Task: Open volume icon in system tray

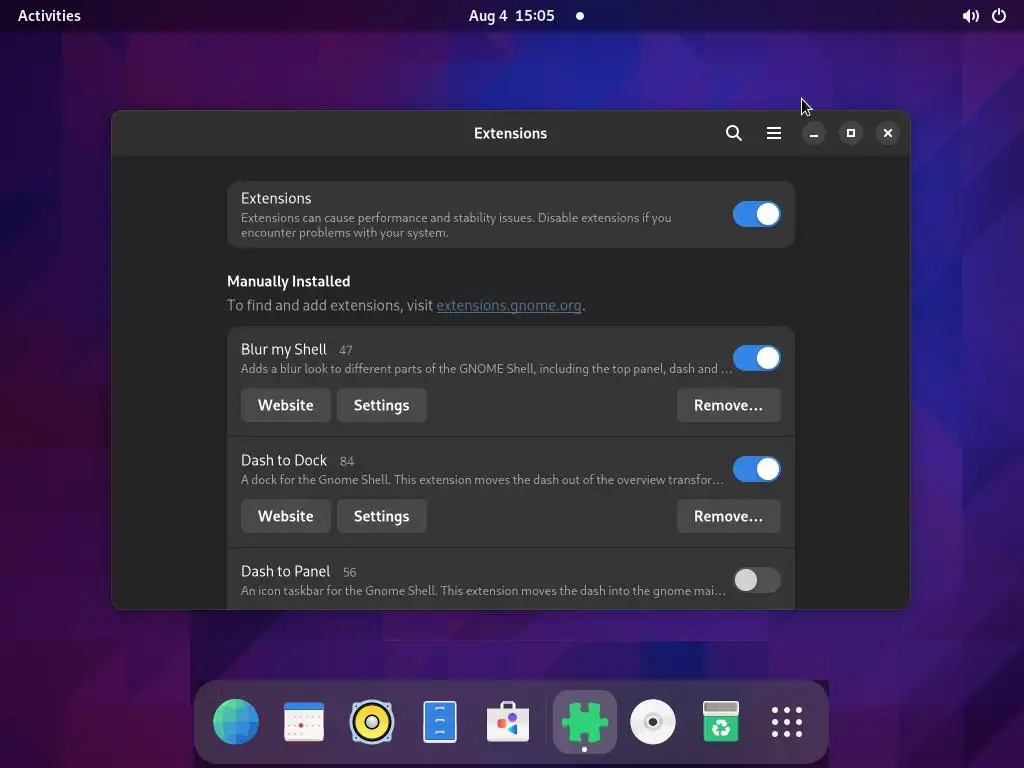Action: click(x=970, y=16)
